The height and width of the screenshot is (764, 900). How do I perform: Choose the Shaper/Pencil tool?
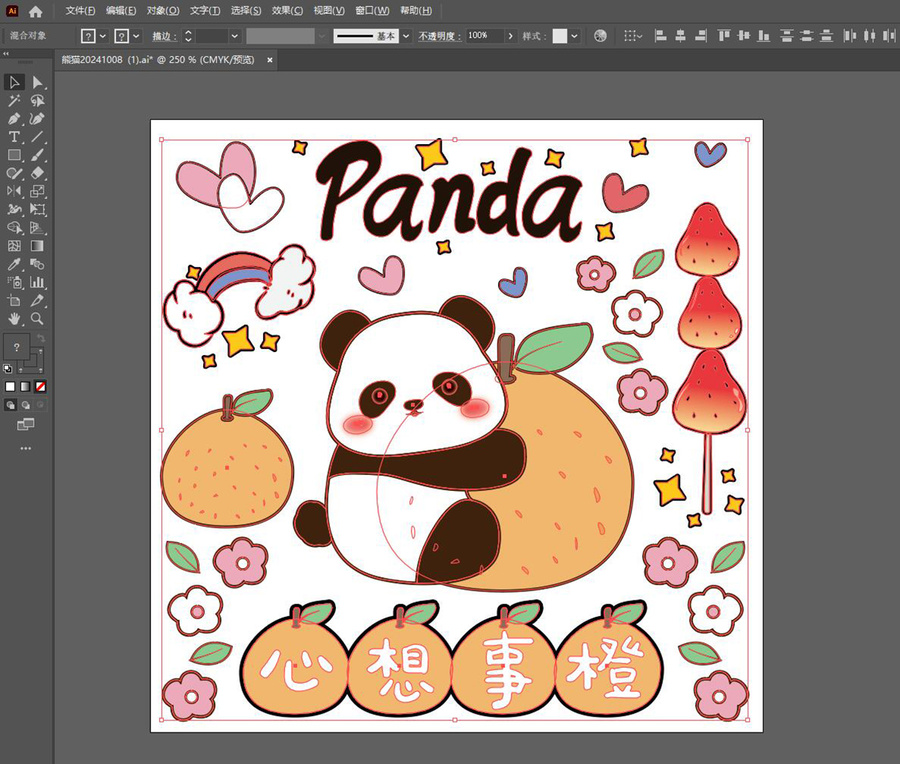coord(14,173)
